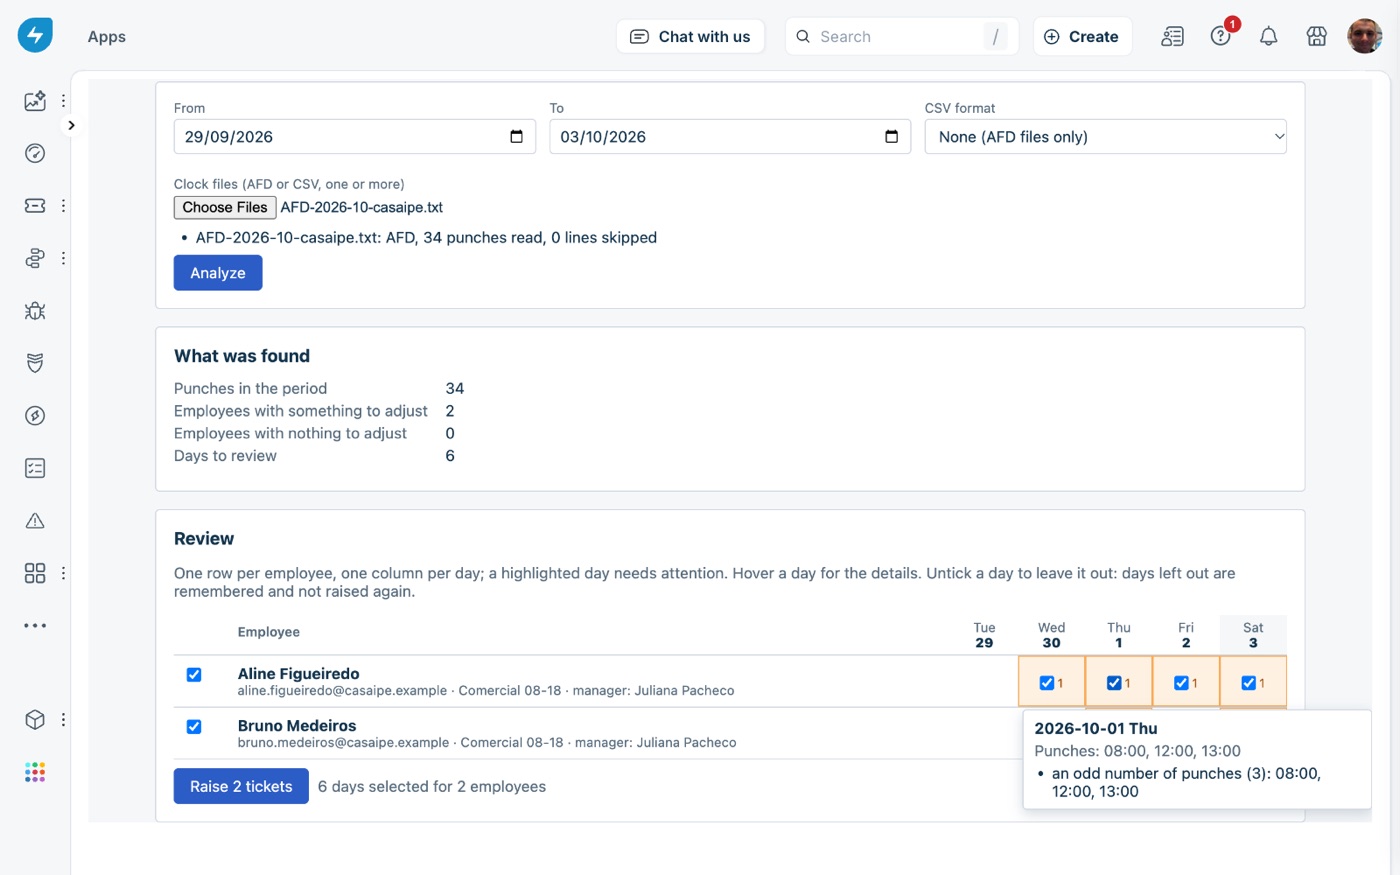Open kebab menu next to cube icon
1400x875 pixels.
[x=63, y=720]
